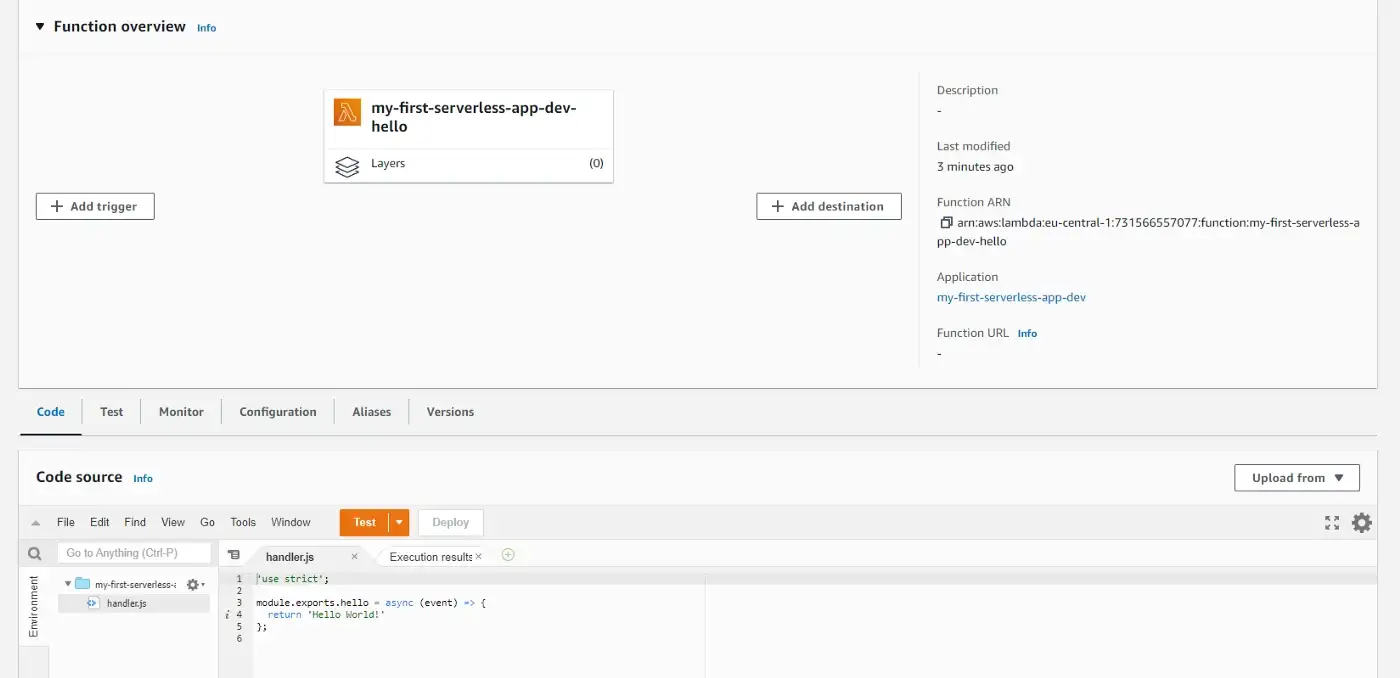Screen dimensions: 1400x678
Task: Click the Lambda function icon
Action: 347,113
